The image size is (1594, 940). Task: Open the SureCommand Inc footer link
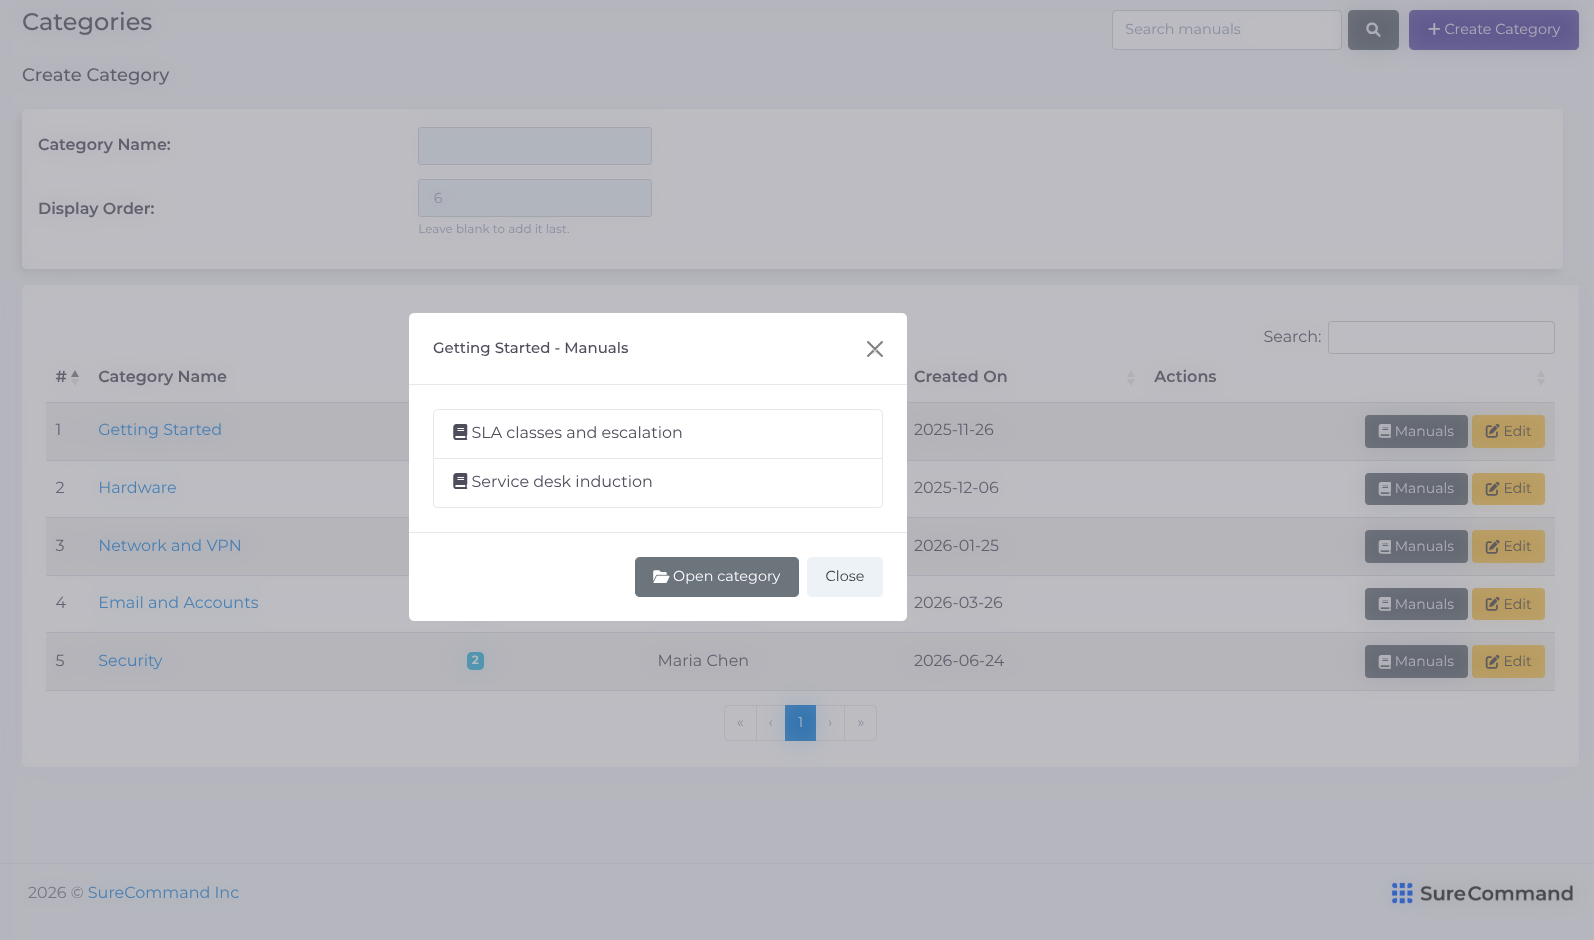click(x=163, y=893)
